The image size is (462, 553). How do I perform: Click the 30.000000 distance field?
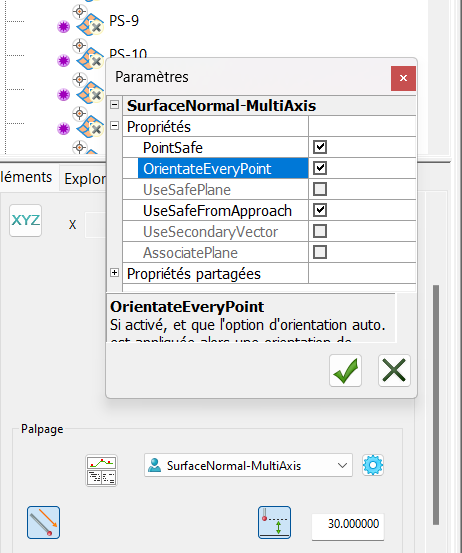click(x=348, y=524)
